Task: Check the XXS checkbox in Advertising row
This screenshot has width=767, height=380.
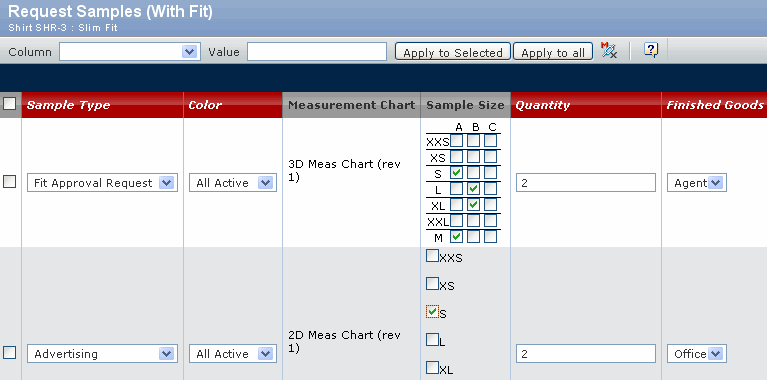Action: pos(432,256)
